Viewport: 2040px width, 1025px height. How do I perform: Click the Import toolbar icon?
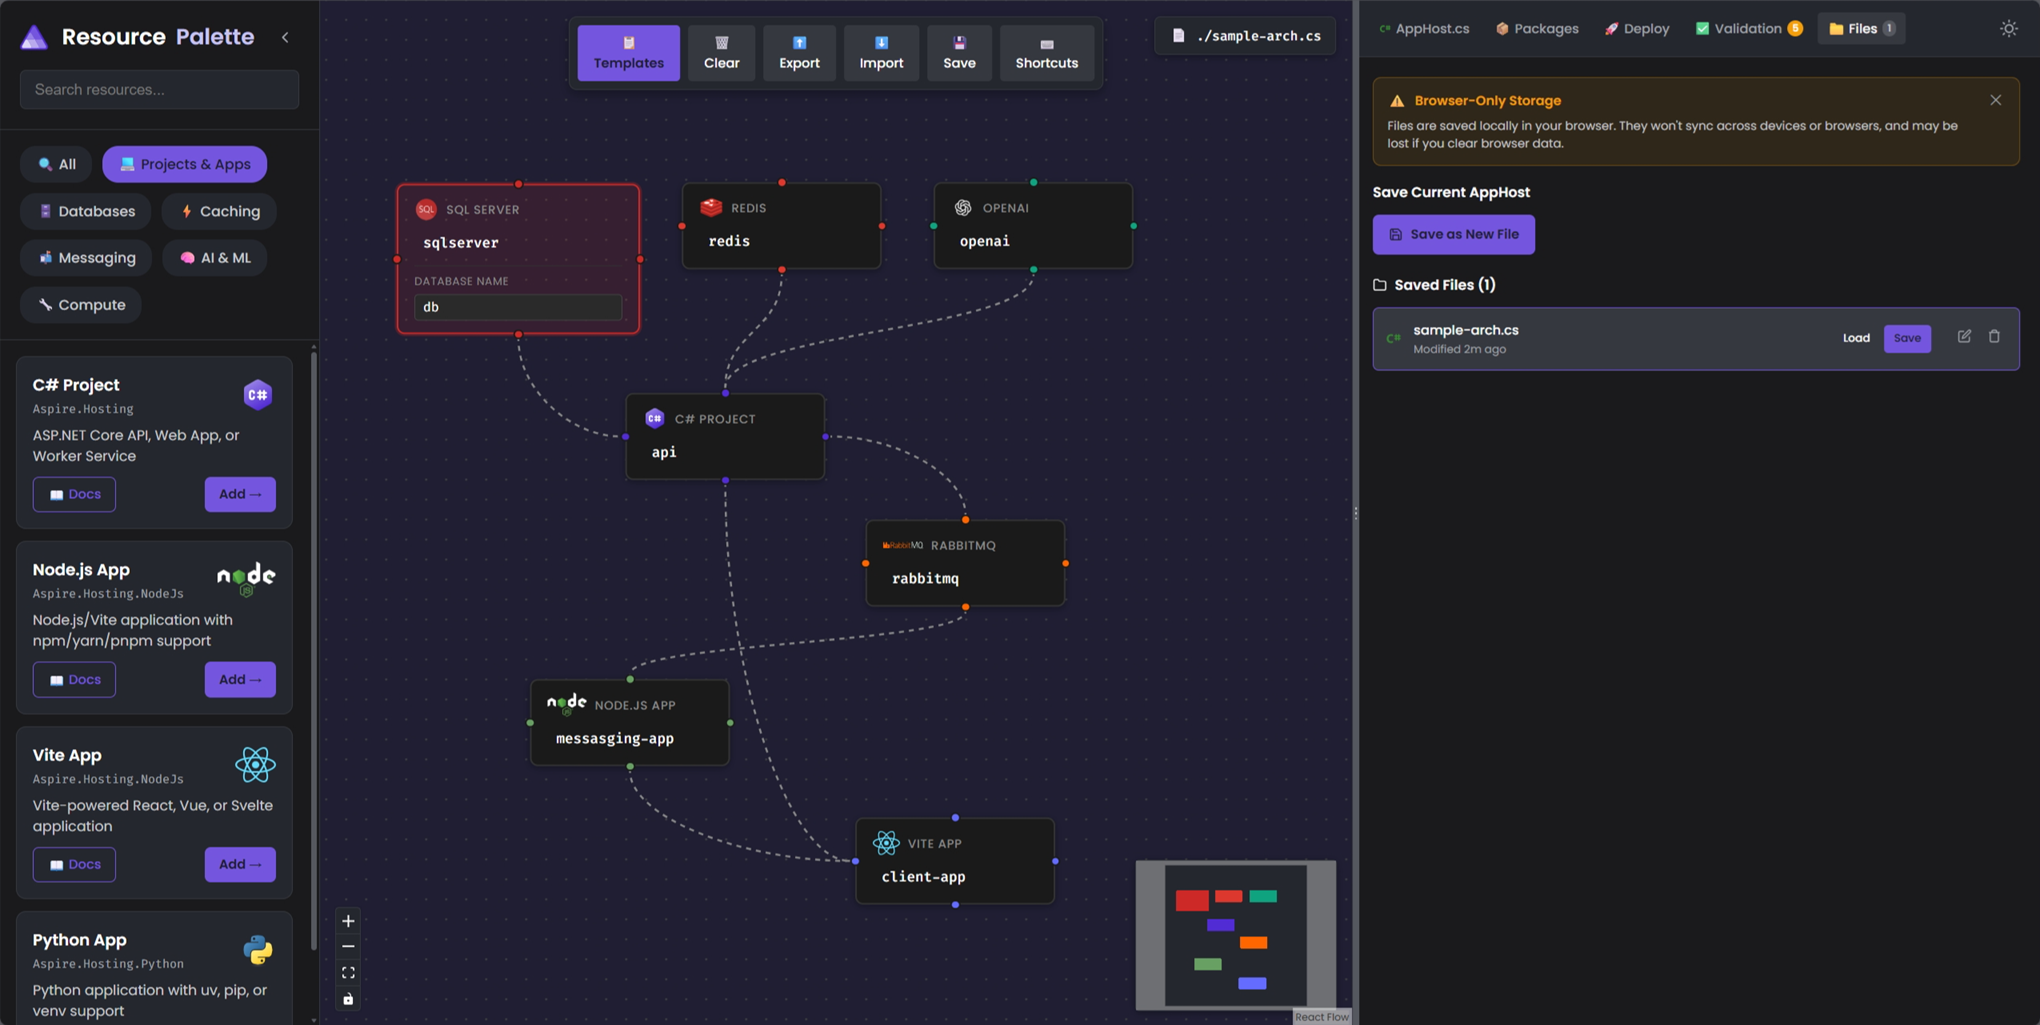(881, 52)
